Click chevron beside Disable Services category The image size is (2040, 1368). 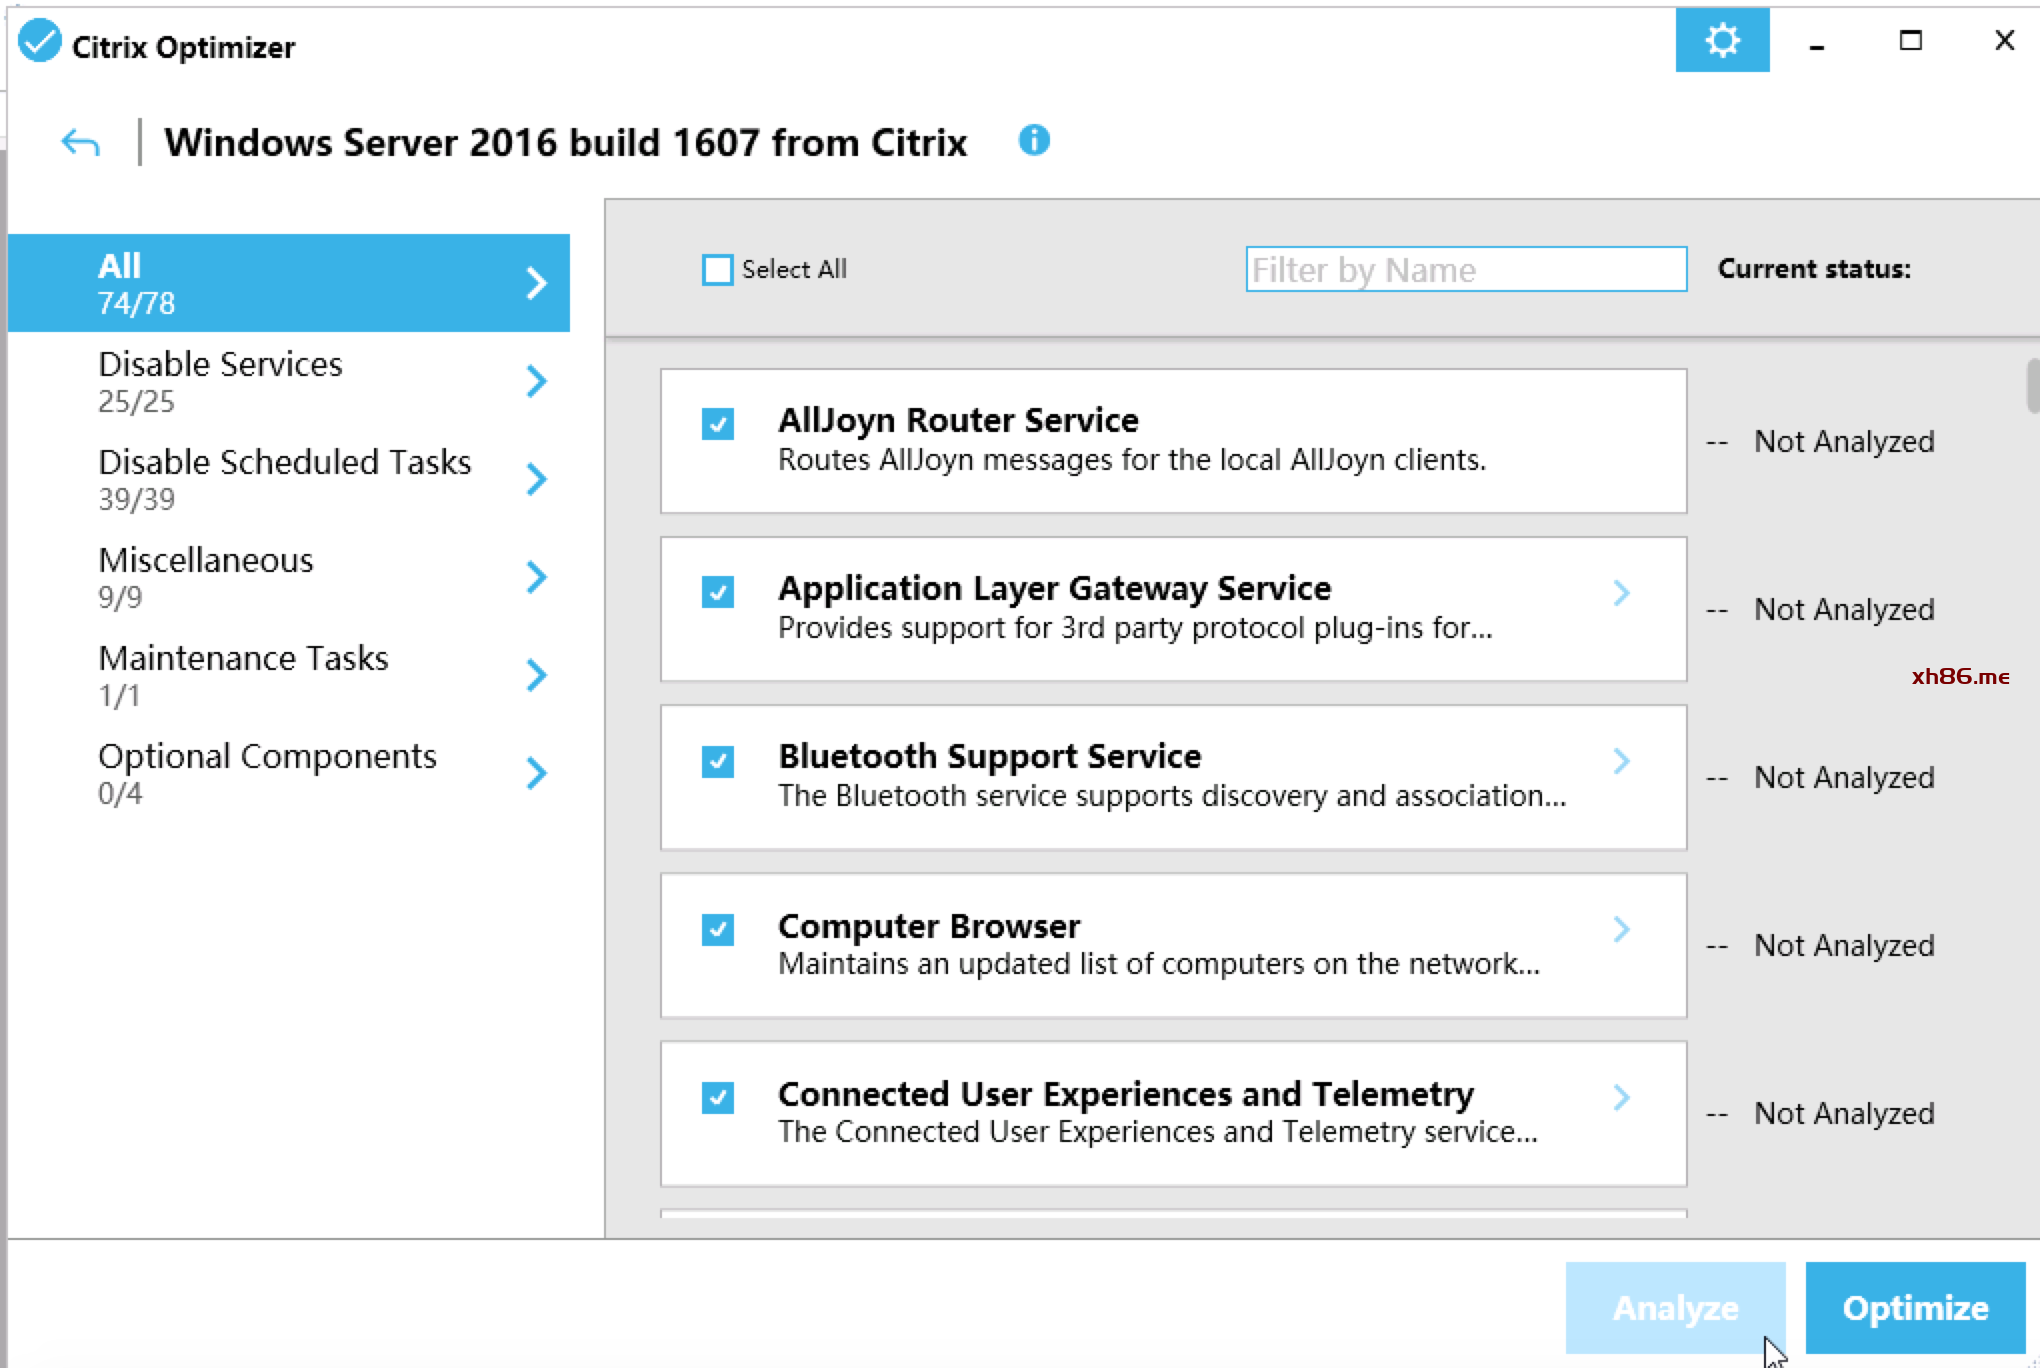tap(537, 381)
